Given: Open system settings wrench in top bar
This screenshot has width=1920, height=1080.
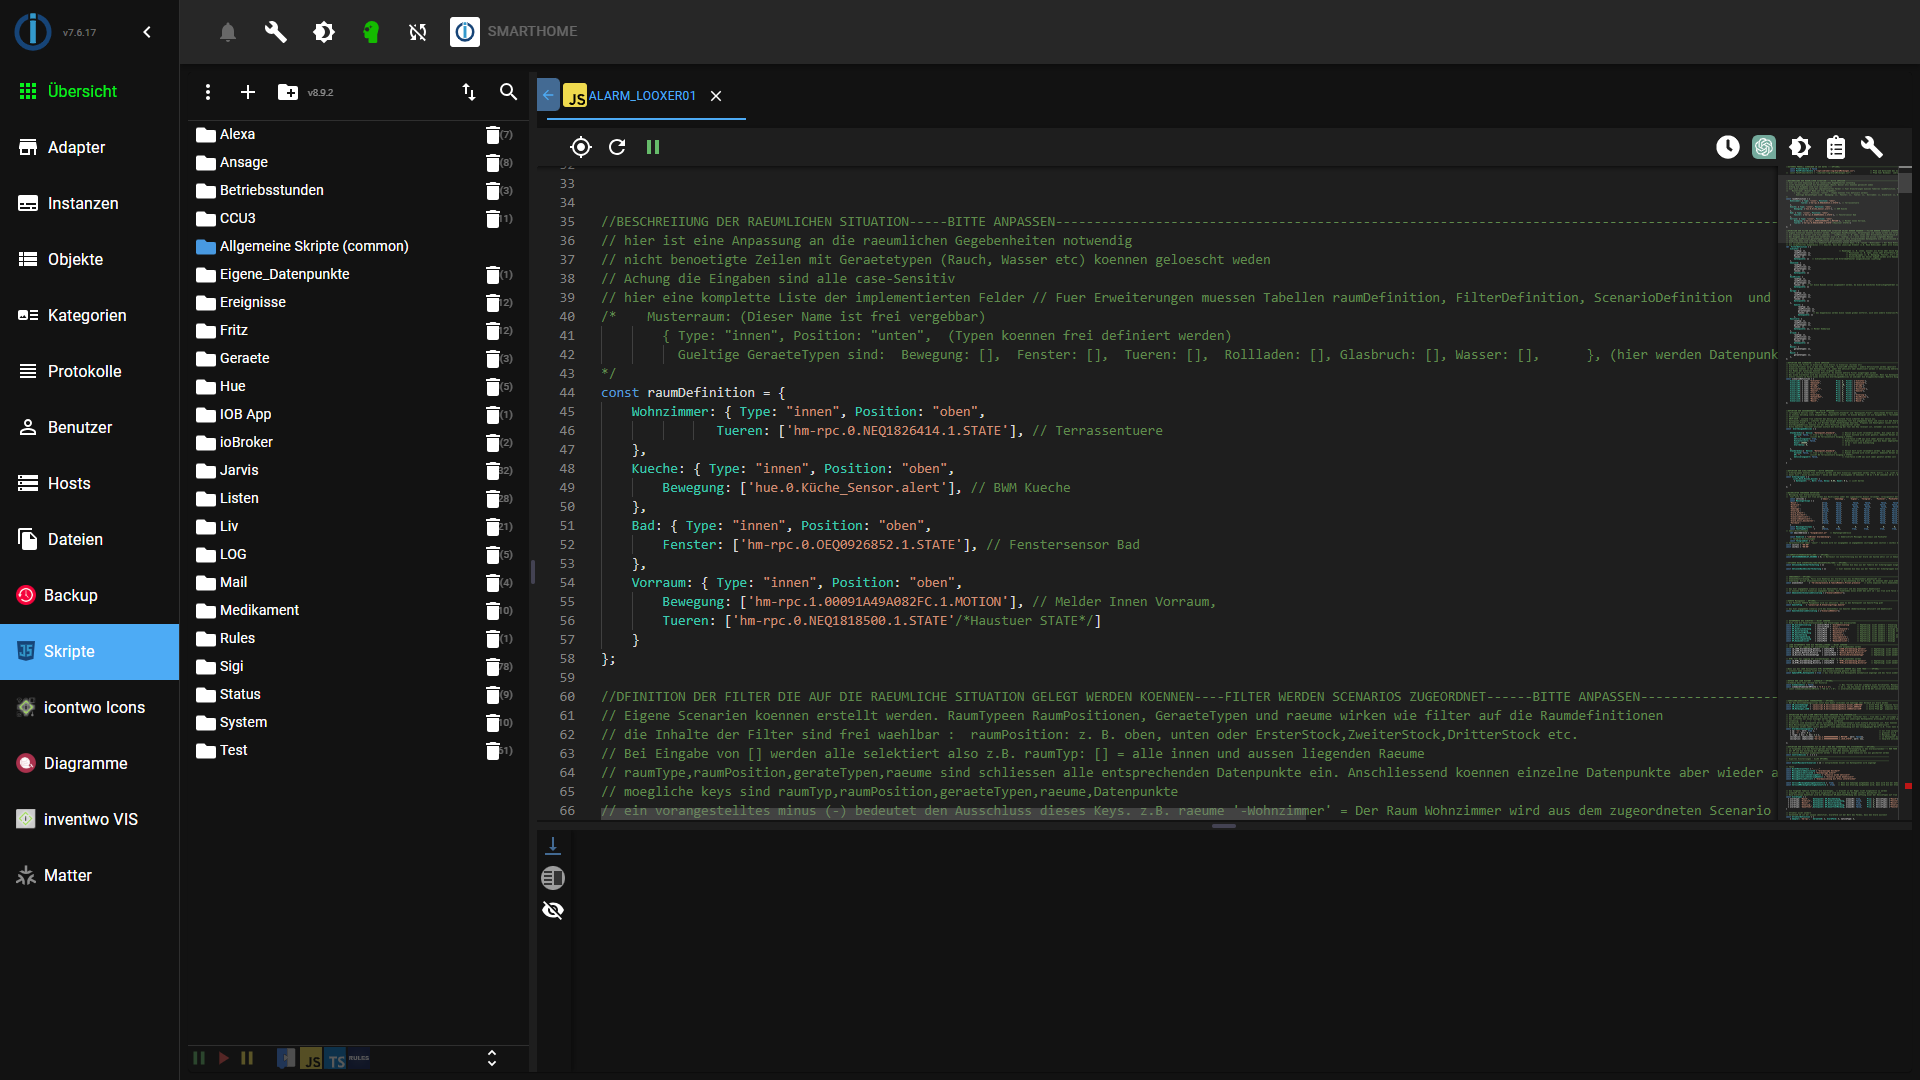Looking at the screenshot, I should point(275,32).
